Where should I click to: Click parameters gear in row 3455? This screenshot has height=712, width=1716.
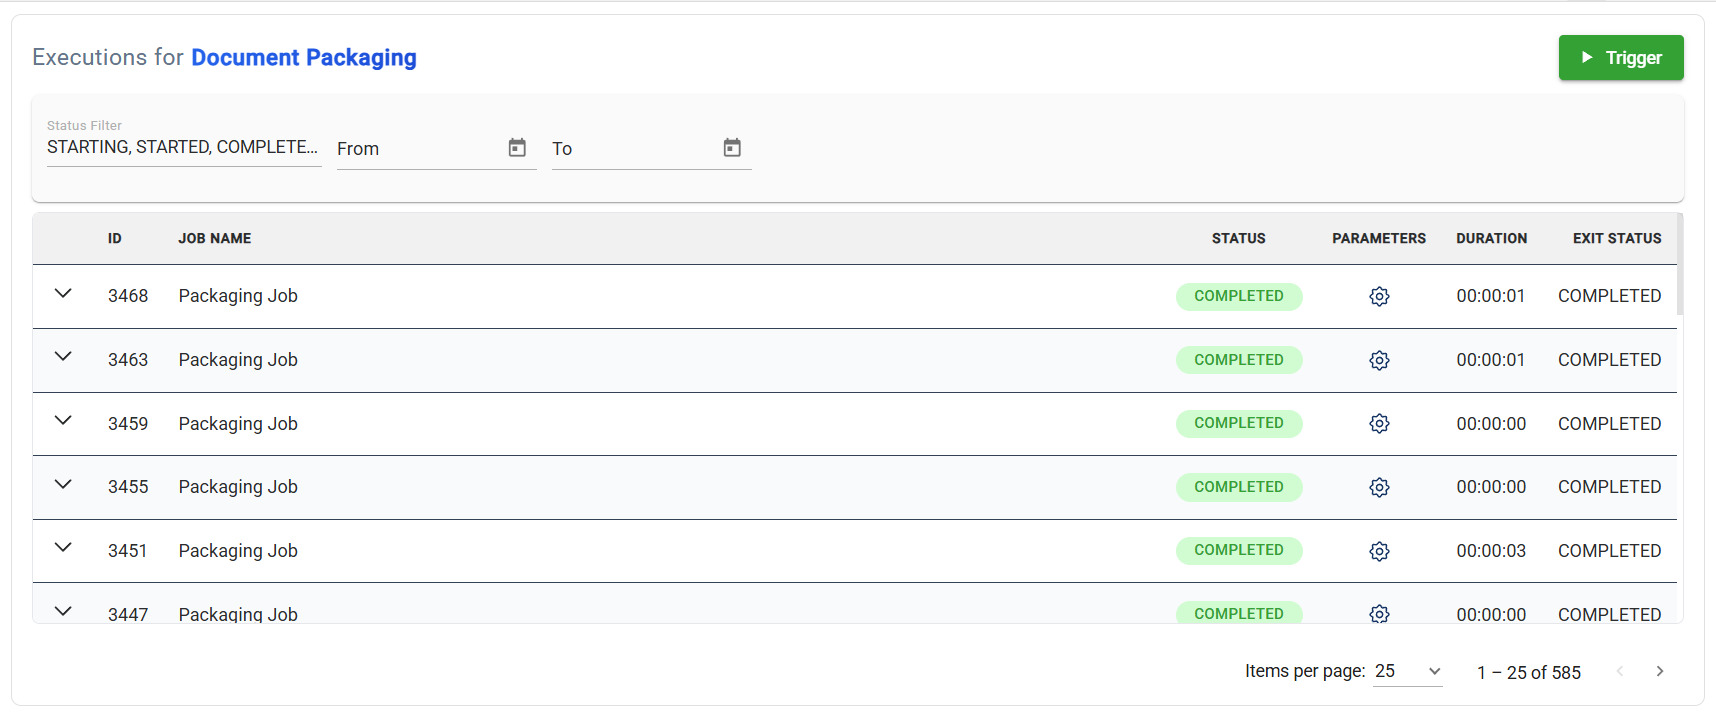(x=1379, y=487)
